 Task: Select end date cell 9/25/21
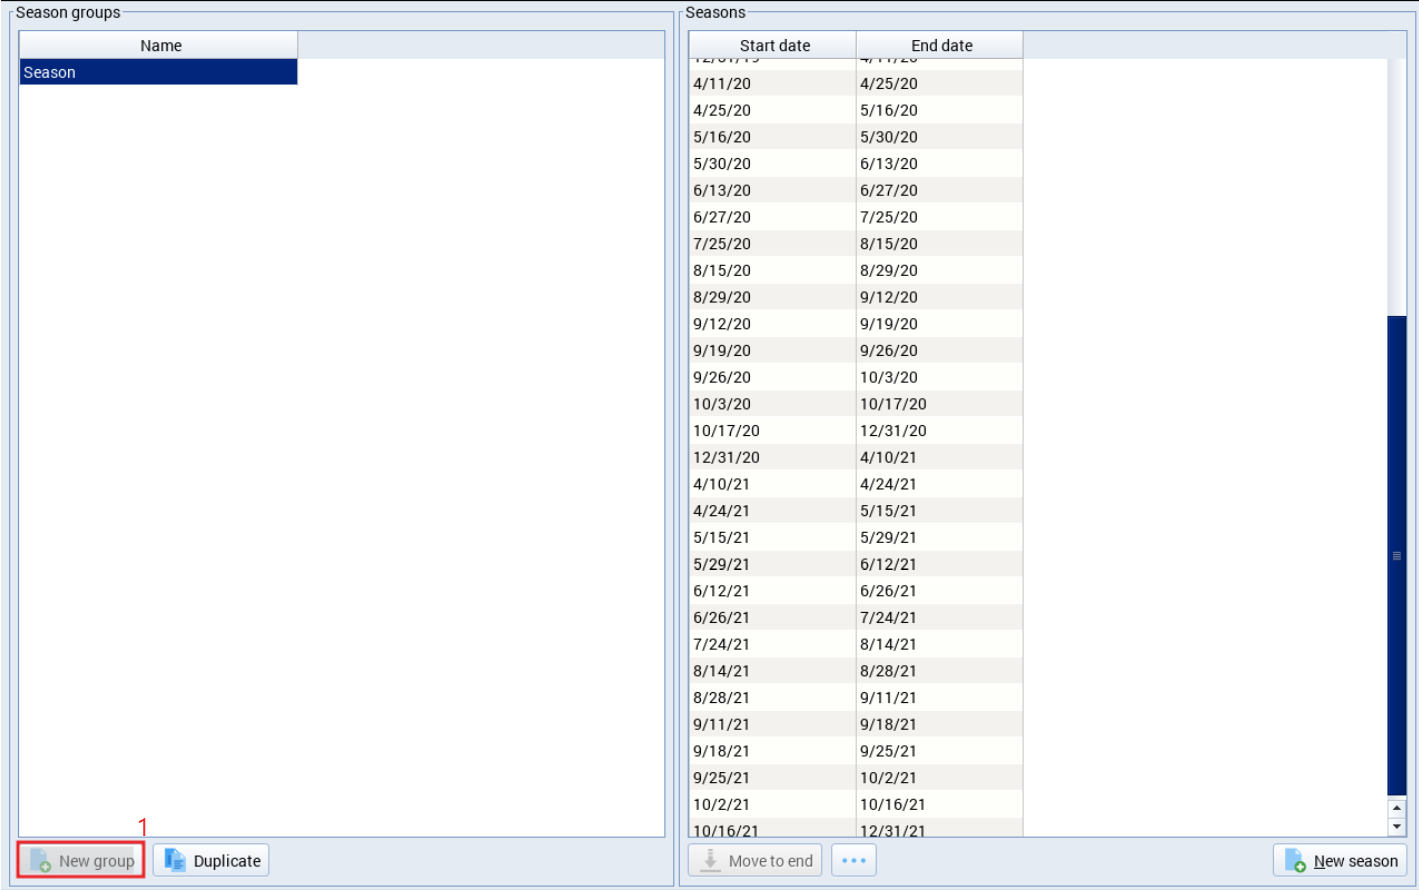pos(939,751)
